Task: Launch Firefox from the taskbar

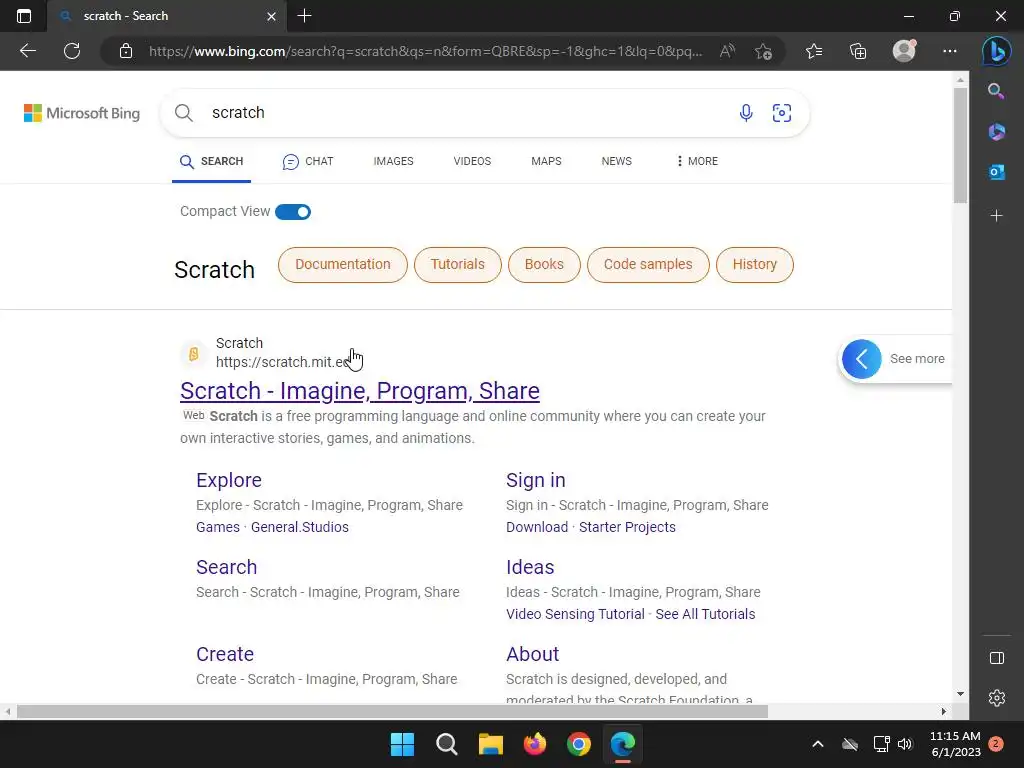Action: point(535,744)
